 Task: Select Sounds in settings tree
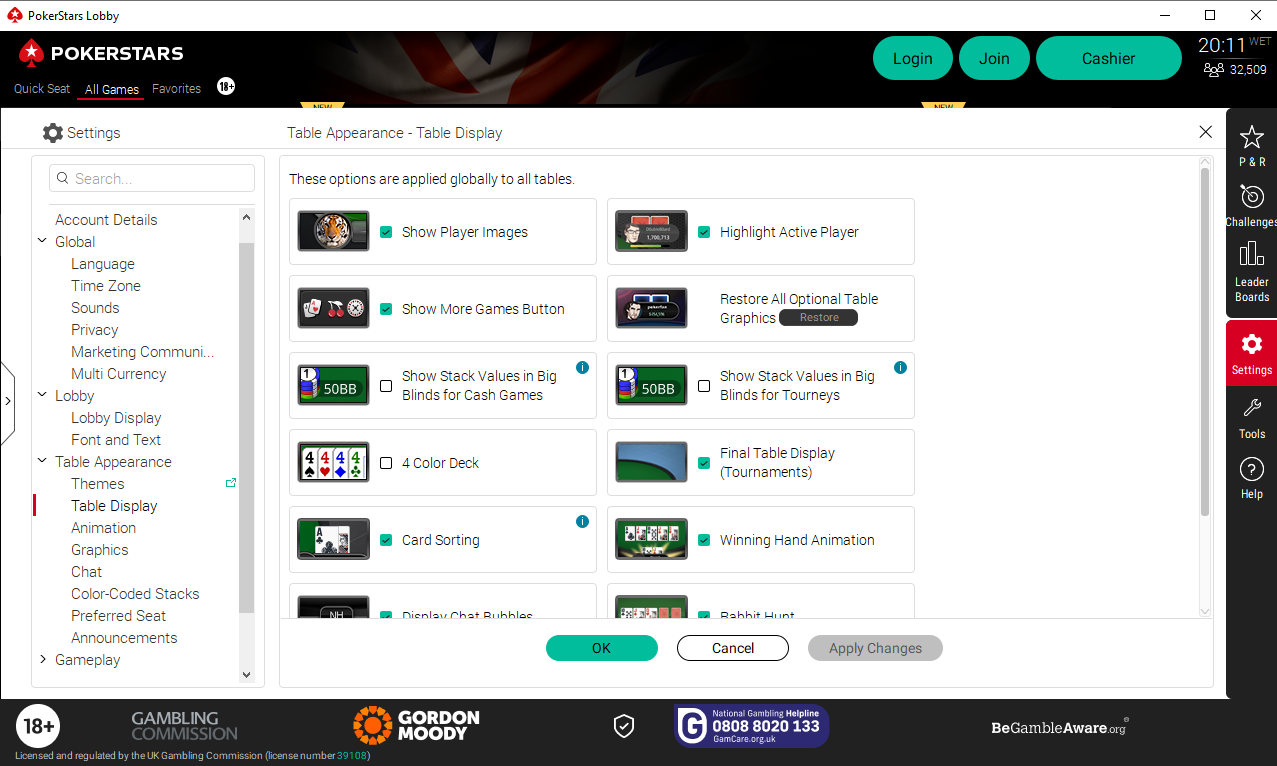[x=95, y=307]
